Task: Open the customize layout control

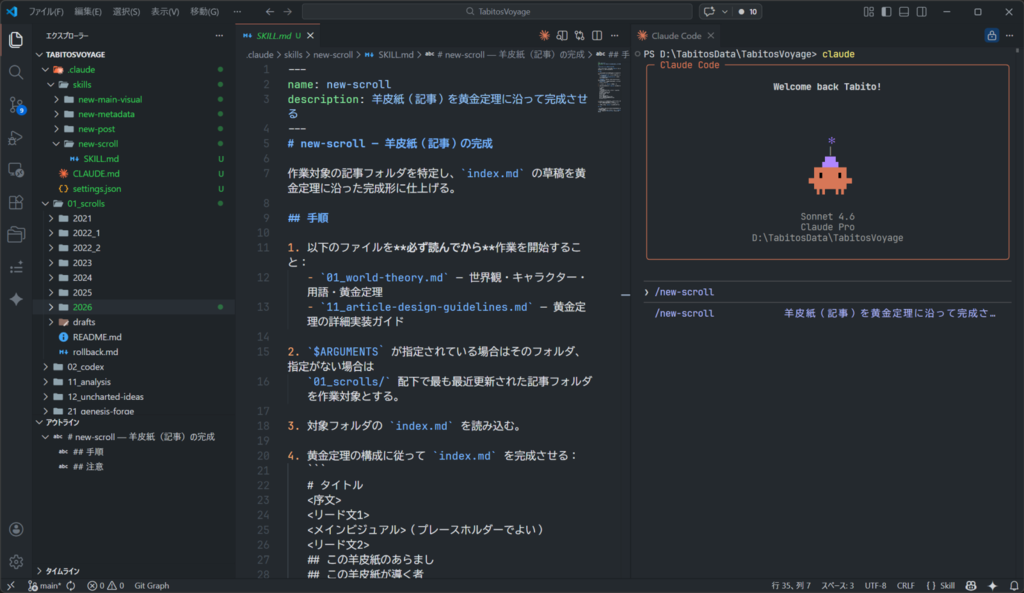Action: pyautogui.click(x=869, y=12)
